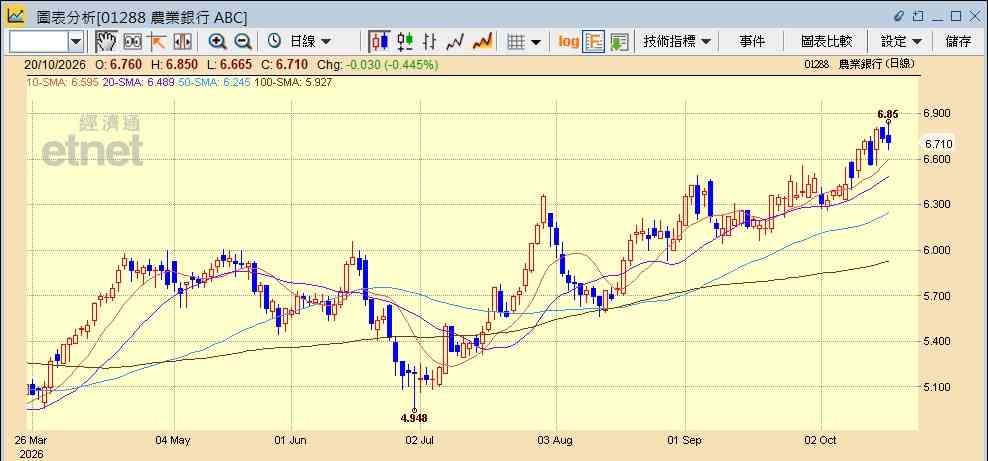Switch to red-green candlestick chart style

tap(405, 42)
